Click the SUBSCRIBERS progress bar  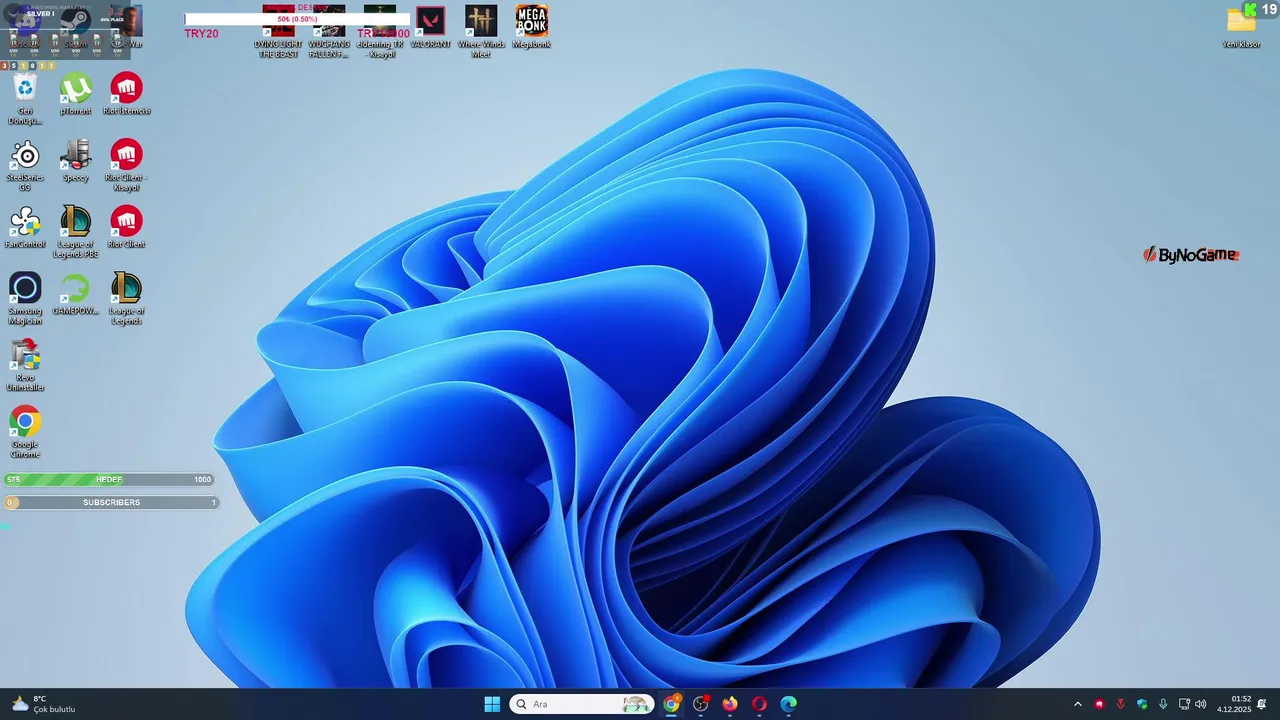pyautogui.click(x=110, y=502)
